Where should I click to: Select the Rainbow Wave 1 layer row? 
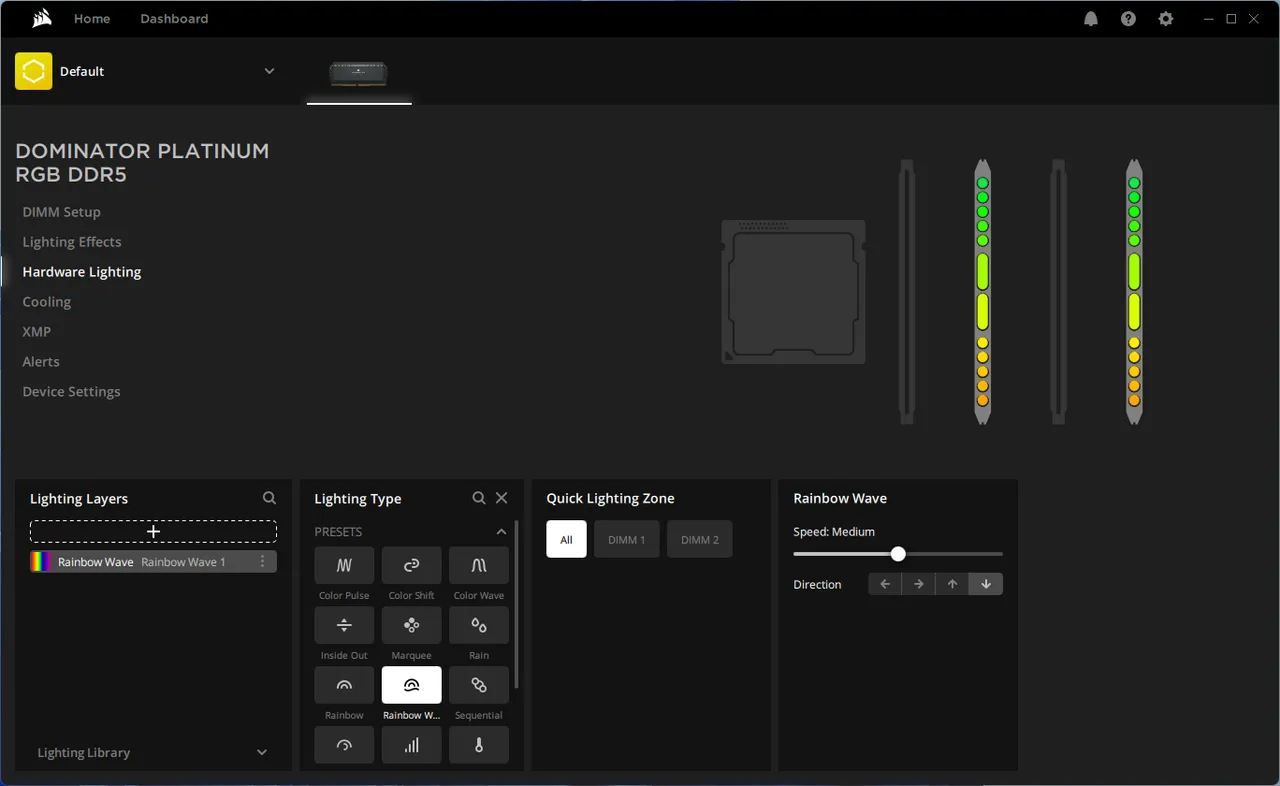coord(153,562)
